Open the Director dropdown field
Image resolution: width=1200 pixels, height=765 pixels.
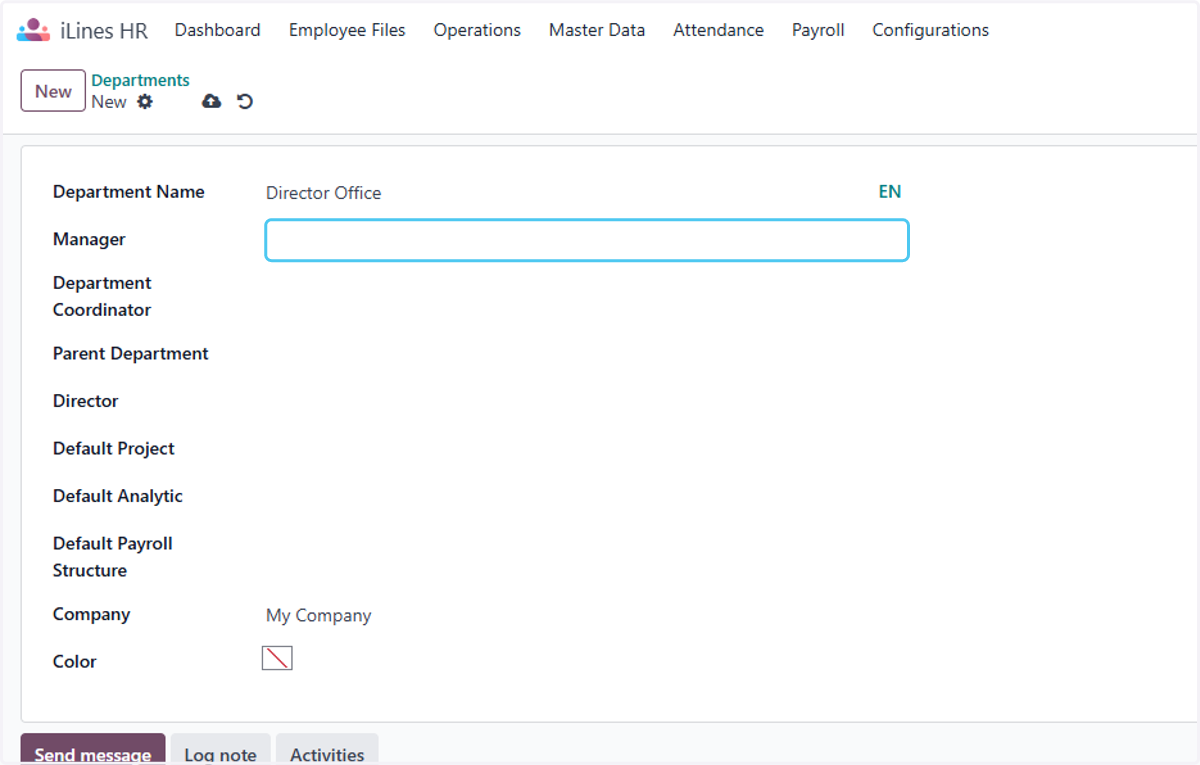[587, 401]
